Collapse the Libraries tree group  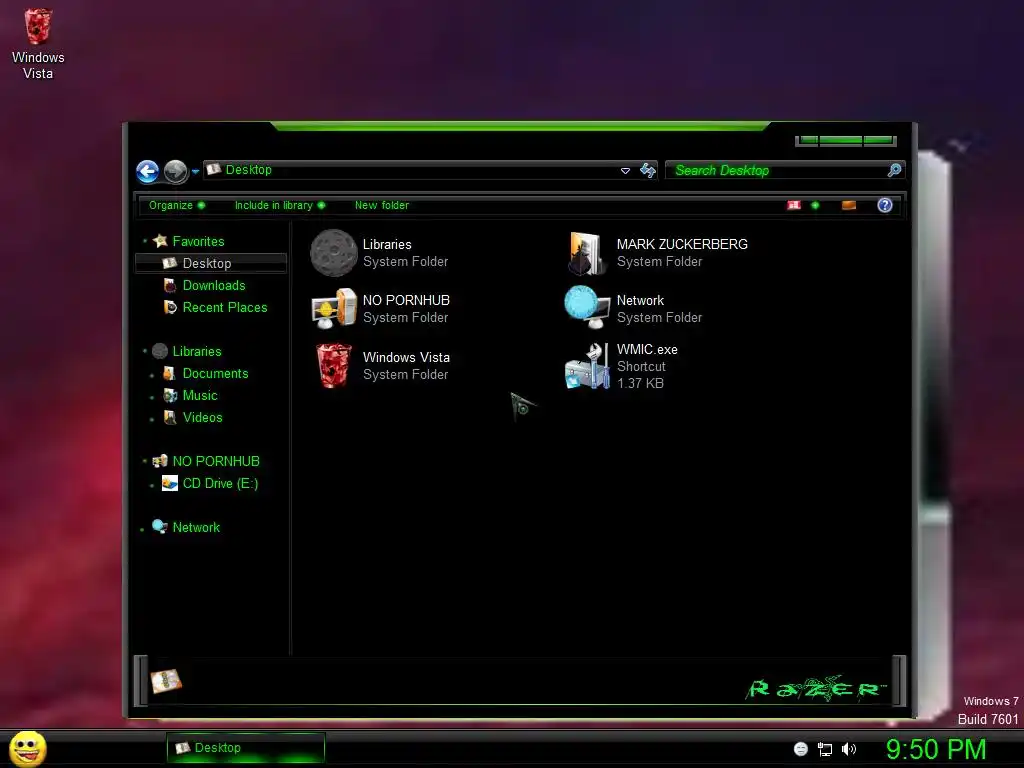click(x=145, y=351)
